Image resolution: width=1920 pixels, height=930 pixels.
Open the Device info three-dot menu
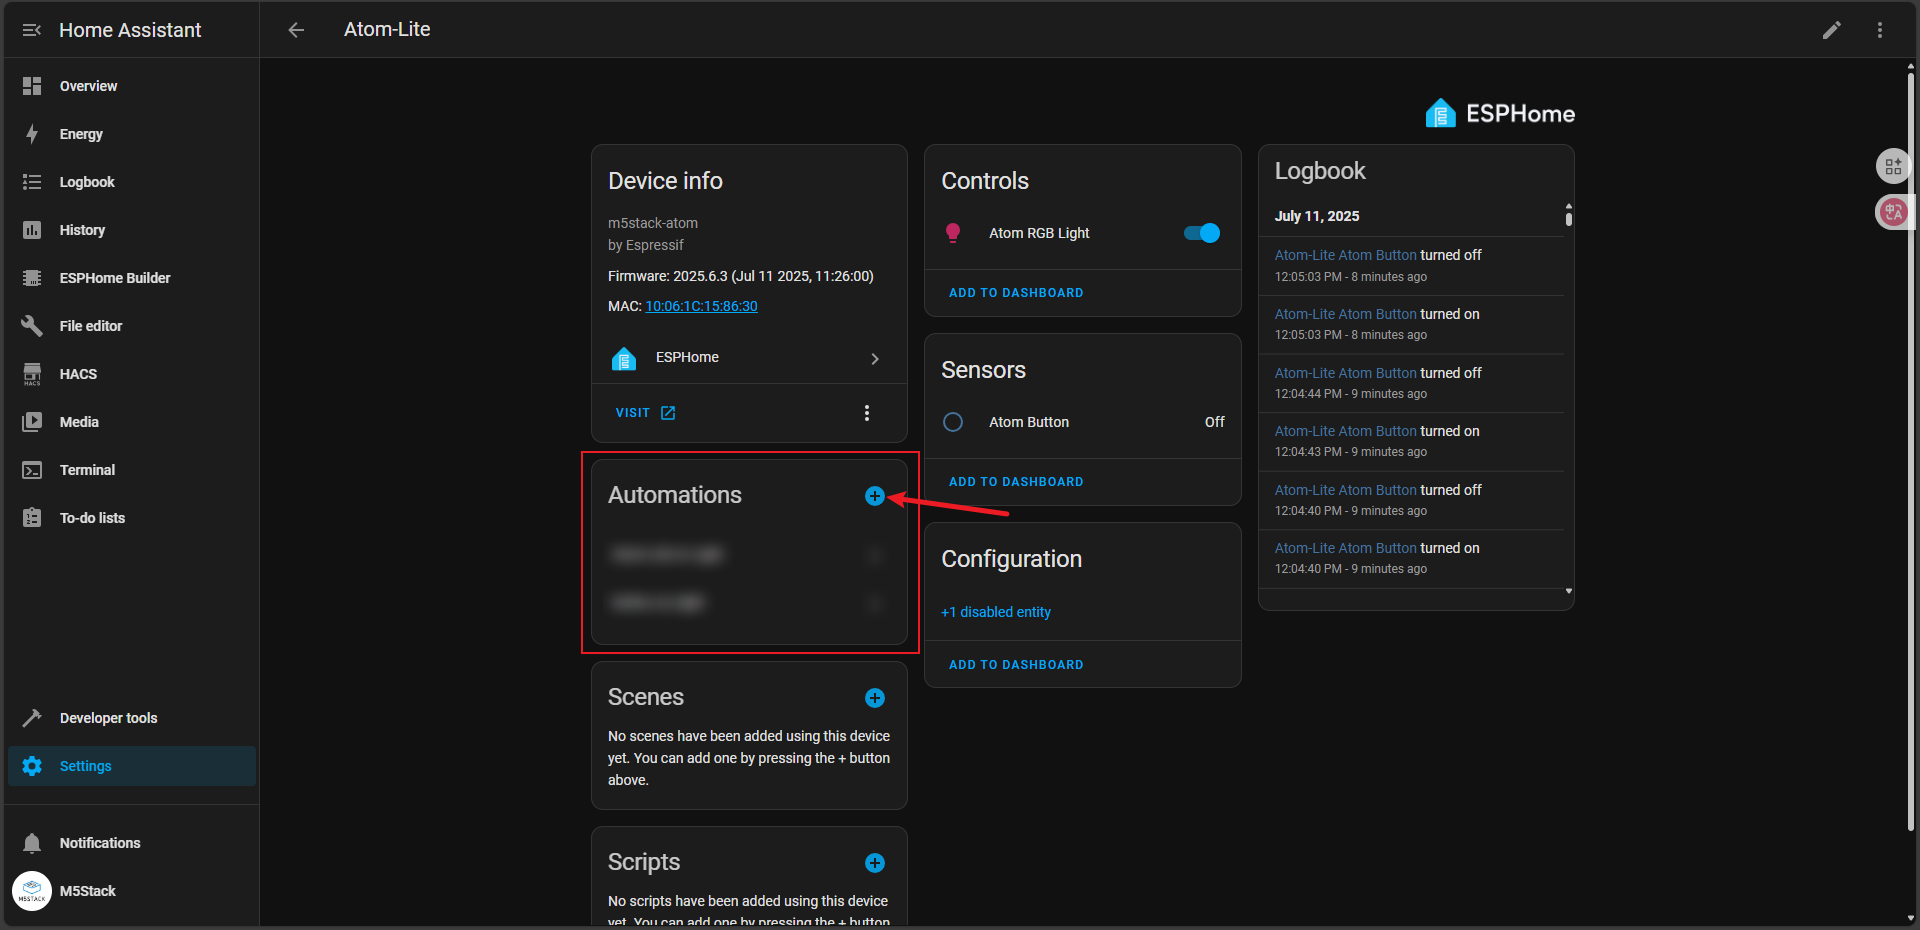(867, 413)
